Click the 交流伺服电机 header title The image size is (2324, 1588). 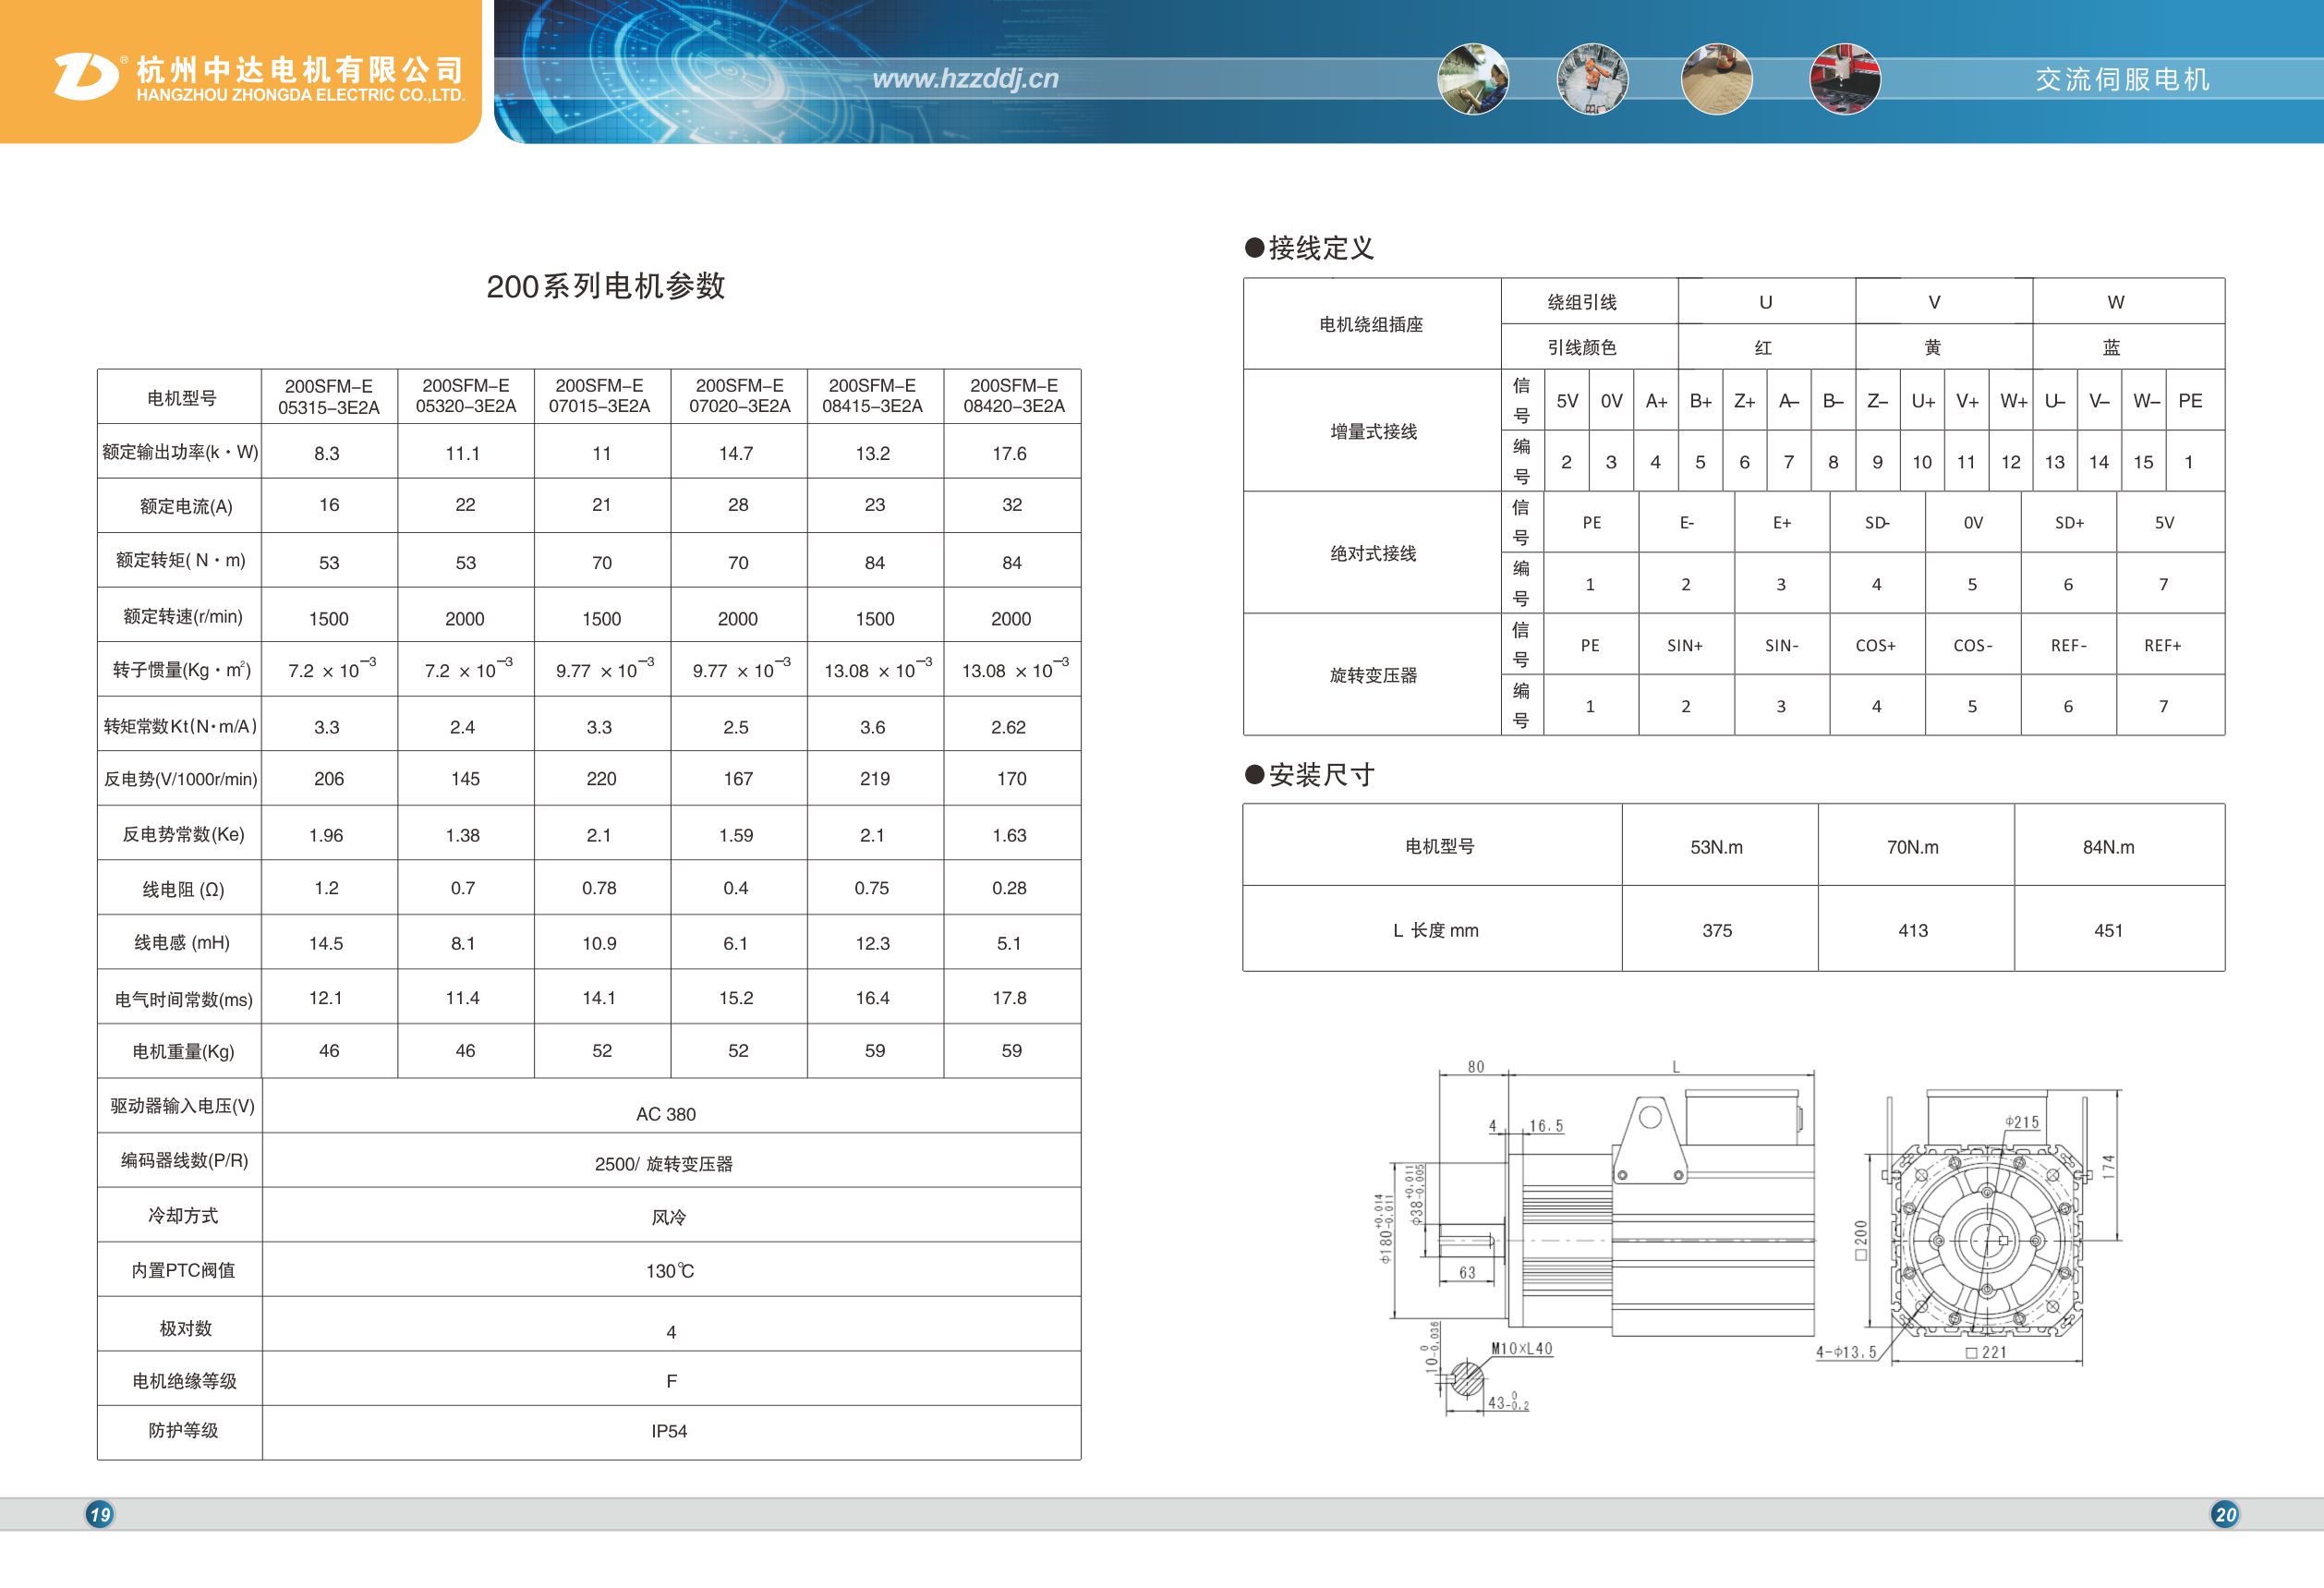(2122, 79)
